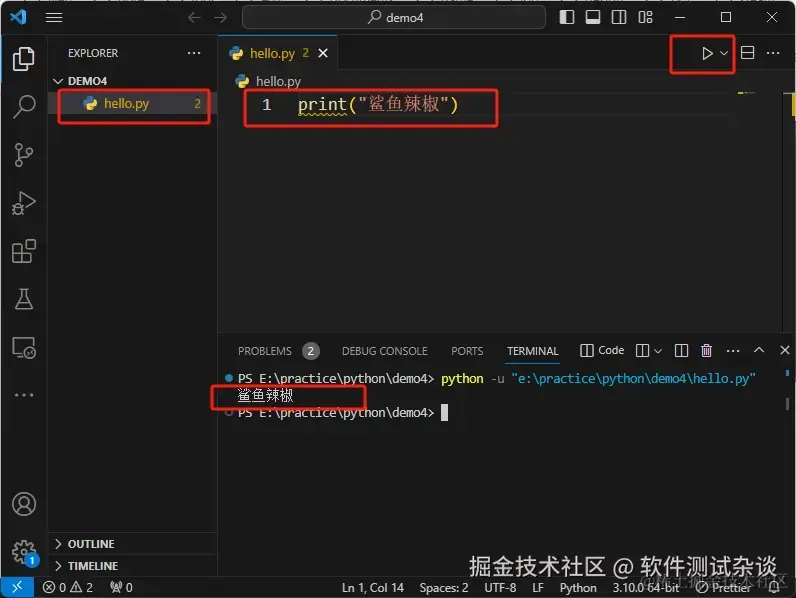Click the terminal file path link
The height and width of the screenshot is (598, 796).
tap(633, 379)
